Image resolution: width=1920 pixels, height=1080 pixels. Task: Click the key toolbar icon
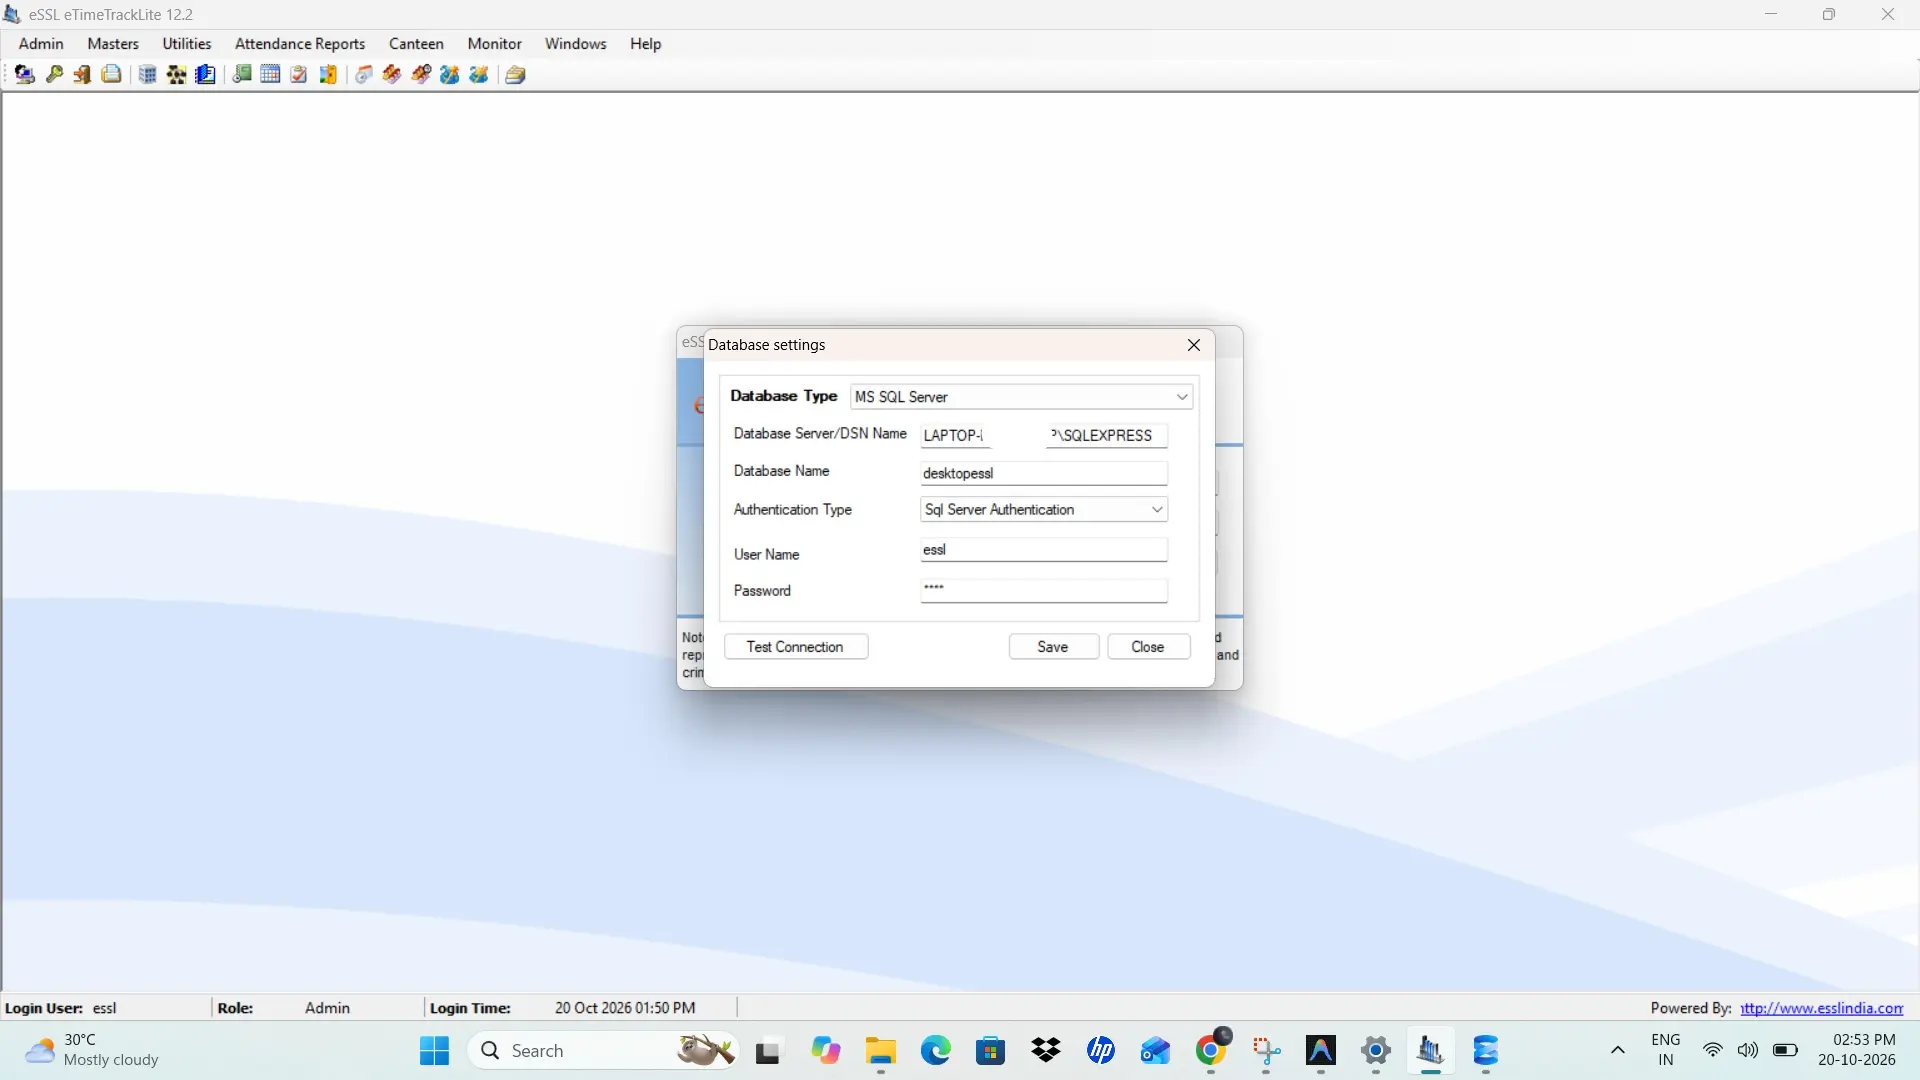tap(54, 74)
